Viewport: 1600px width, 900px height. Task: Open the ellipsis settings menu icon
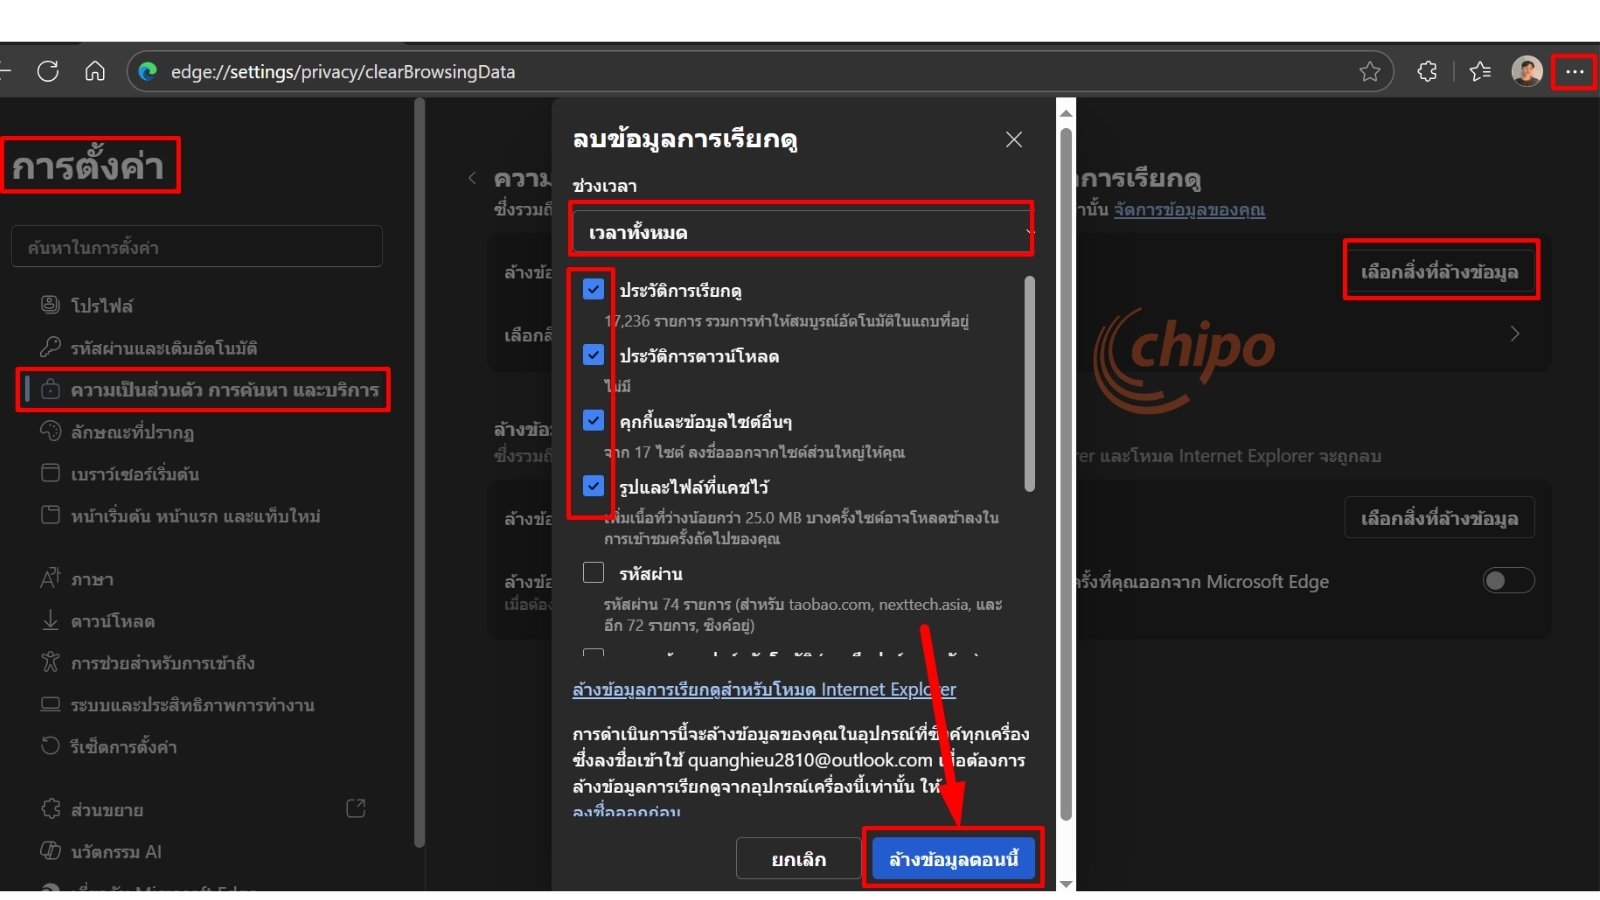(x=1575, y=71)
